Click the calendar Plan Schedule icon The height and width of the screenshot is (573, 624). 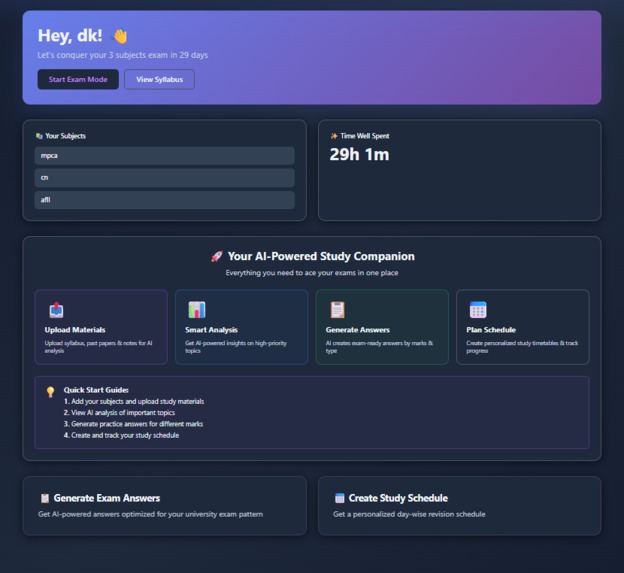coord(478,310)
